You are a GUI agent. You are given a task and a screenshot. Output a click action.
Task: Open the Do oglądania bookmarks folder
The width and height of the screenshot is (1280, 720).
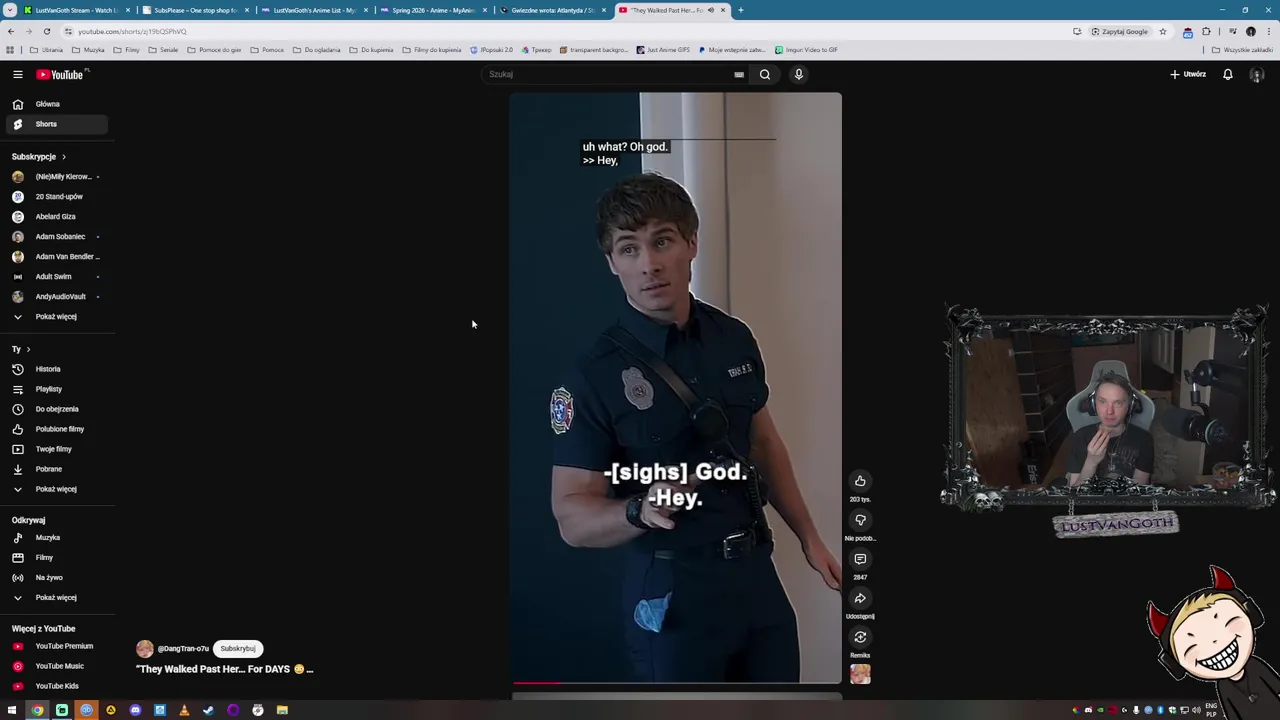click(317, 50)
